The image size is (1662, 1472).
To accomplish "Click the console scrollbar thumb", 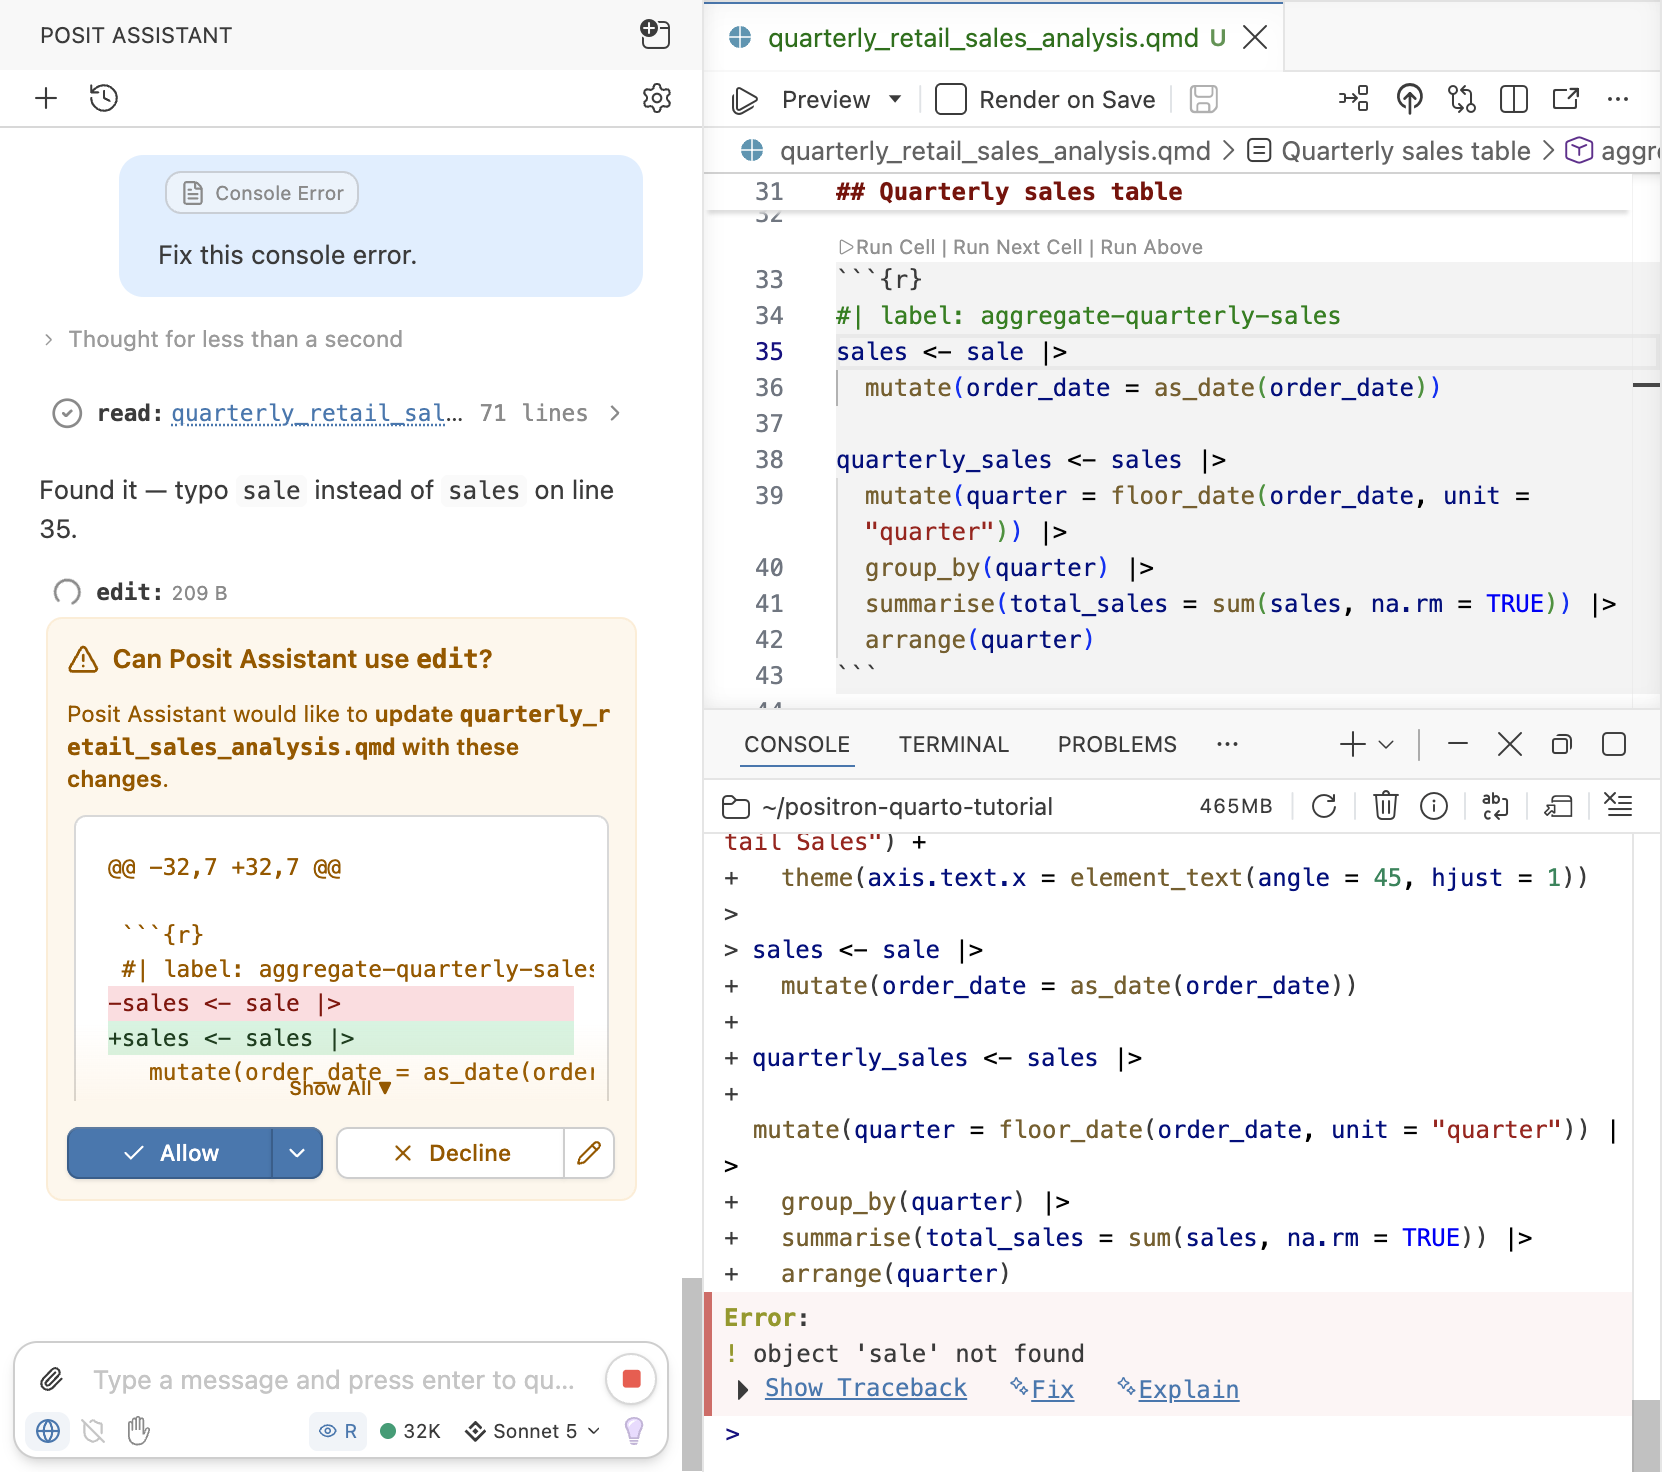I will pyautogui.click(x=1646, y=1435).
